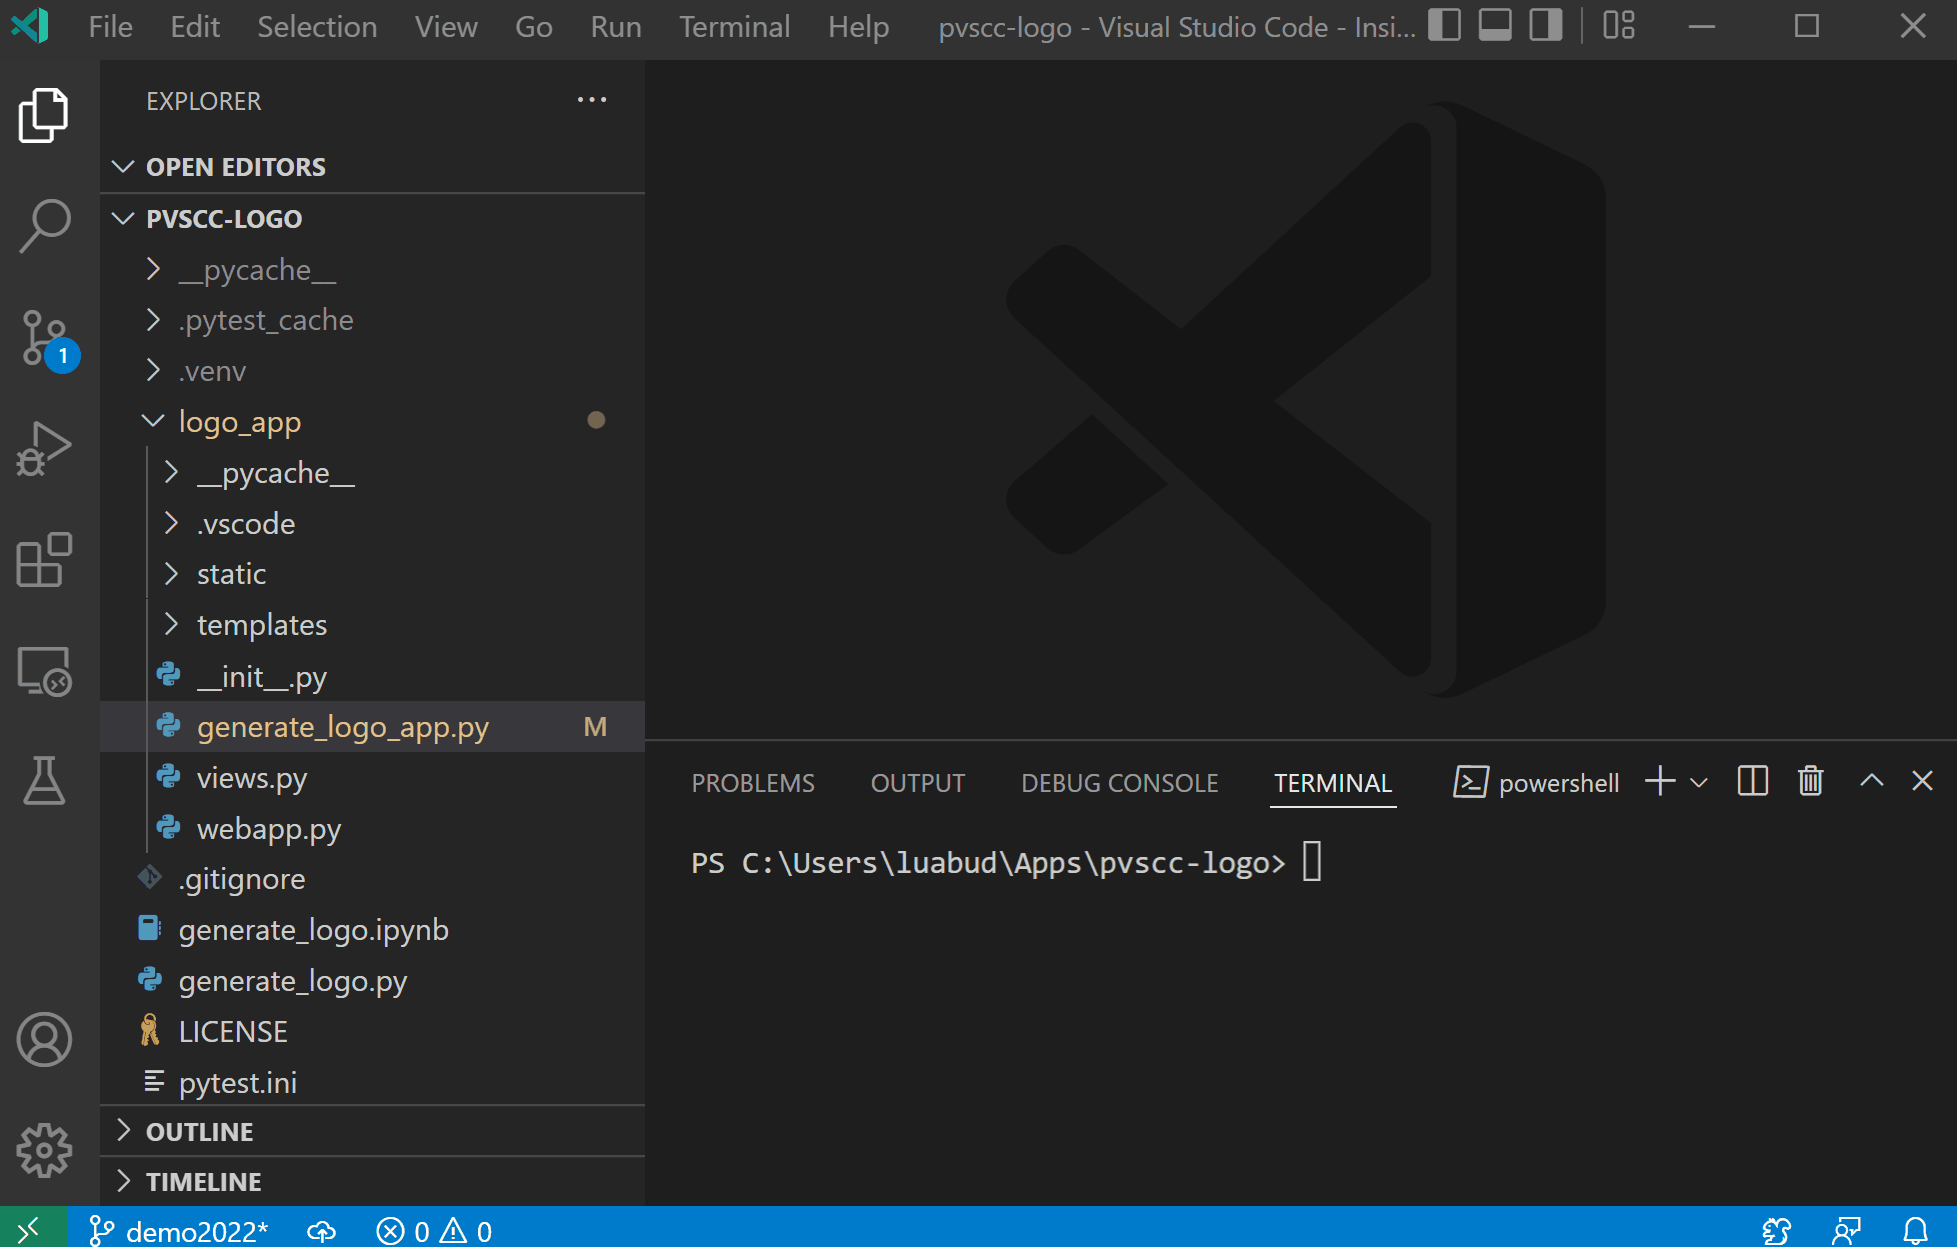The image size is (1957, 1247).
Task: Kill terminal with the trash icon
Action: 1810,781
